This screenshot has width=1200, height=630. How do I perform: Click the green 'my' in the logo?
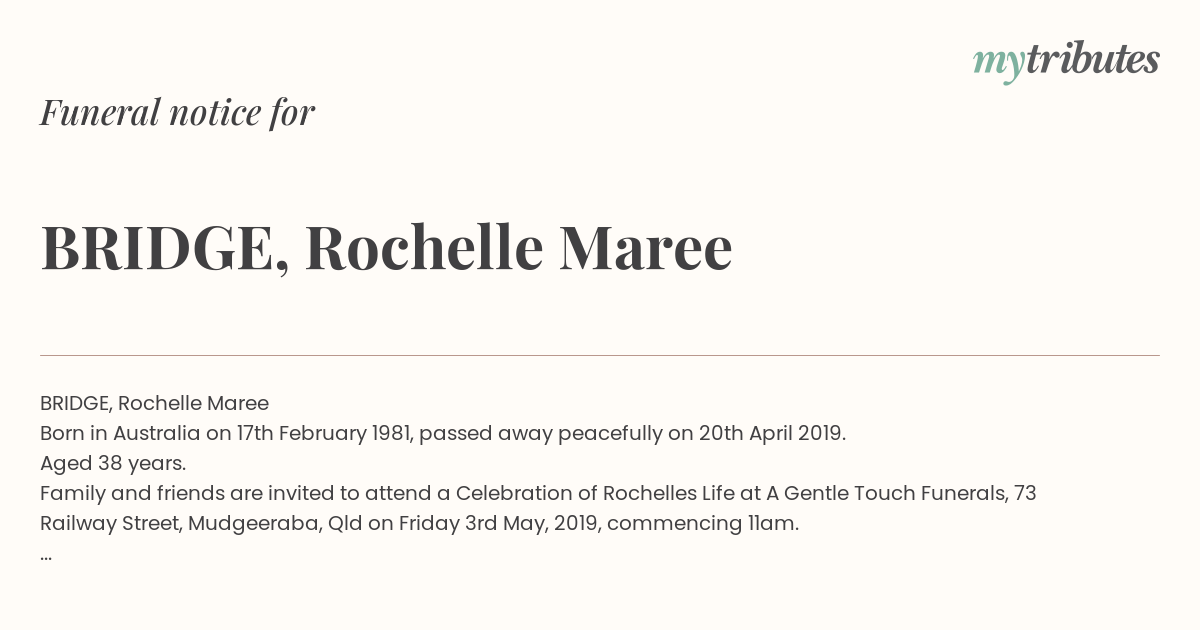coord(999,64)
